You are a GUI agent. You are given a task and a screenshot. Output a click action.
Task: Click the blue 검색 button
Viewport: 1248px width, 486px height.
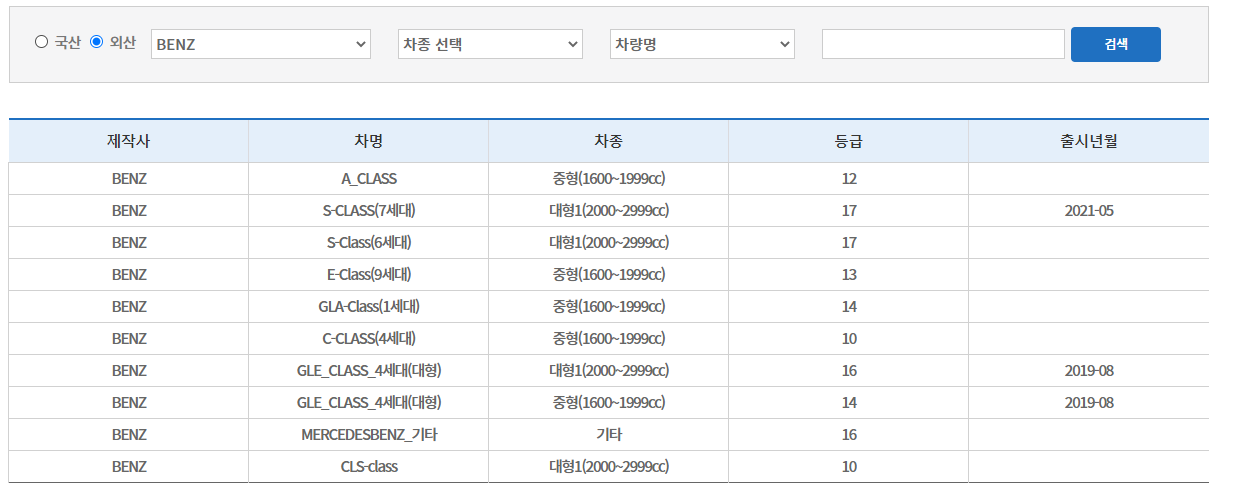[1116, 44]
